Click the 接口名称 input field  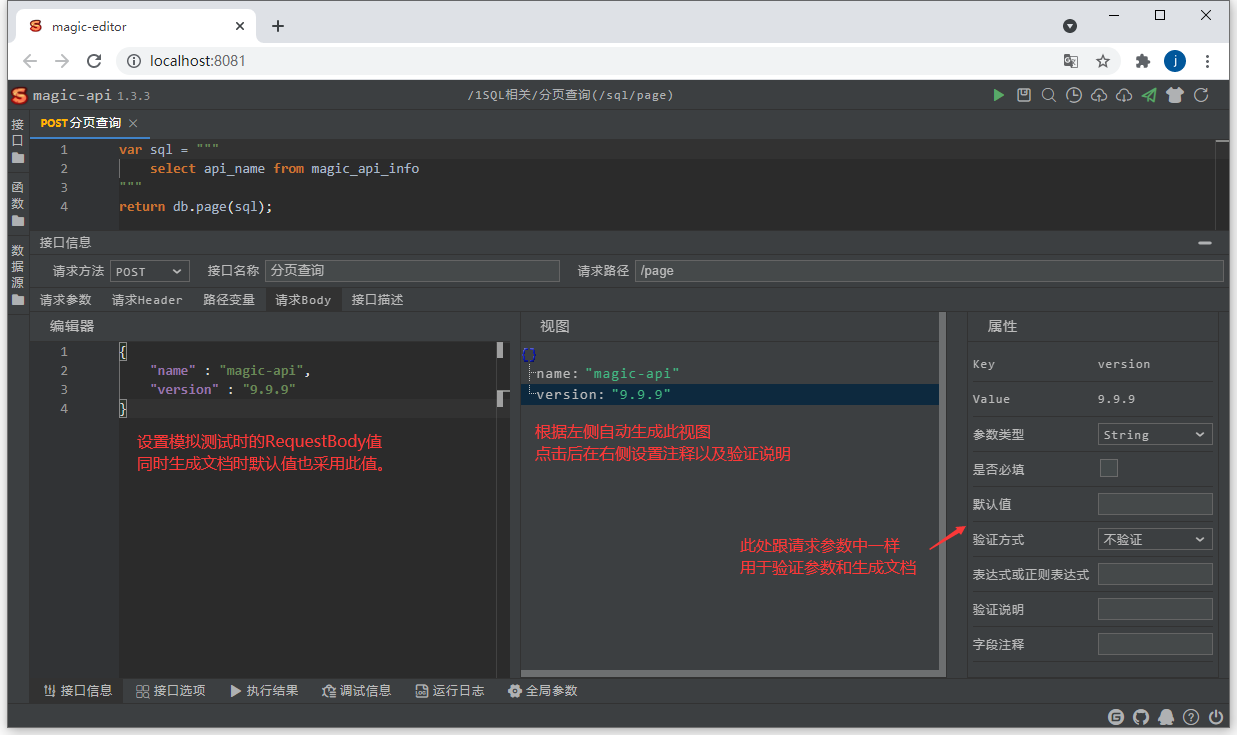pos(413,271)
